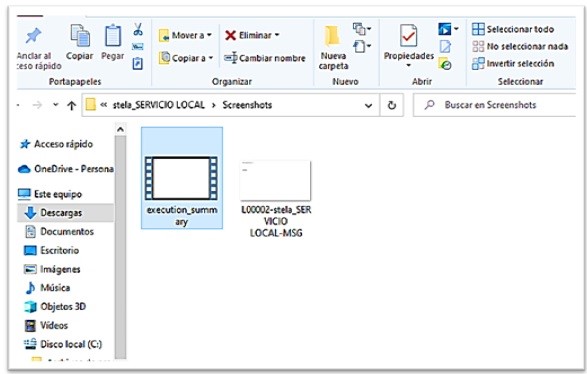This screenshot has height=374, width=587.
Task: Click the copy path icon below scissors
Action: [x=138, y=46]
